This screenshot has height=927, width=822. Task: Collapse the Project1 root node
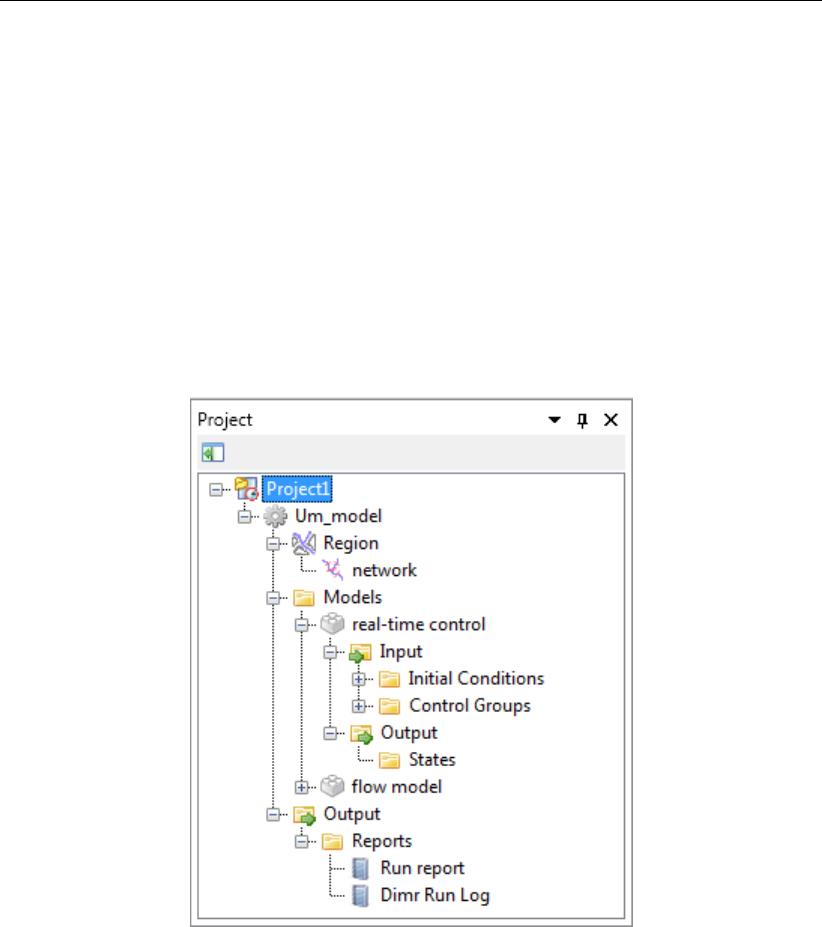[x=216, y=490]
